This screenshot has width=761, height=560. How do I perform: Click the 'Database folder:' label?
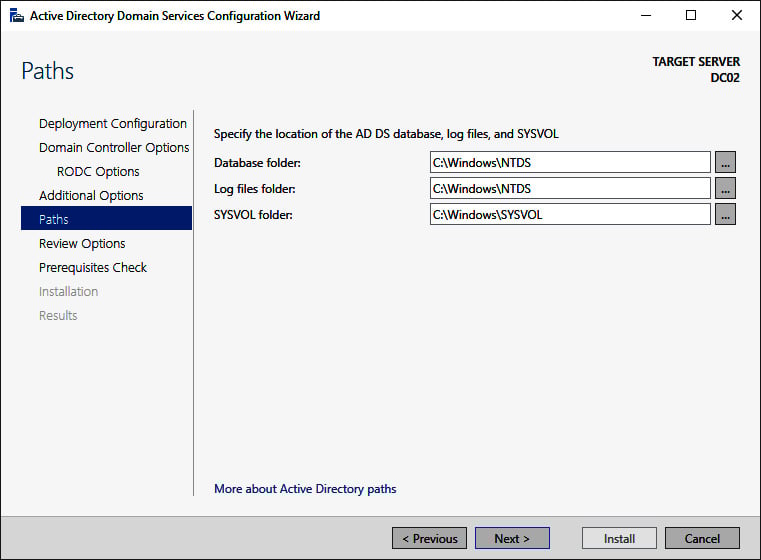(257, 163)
